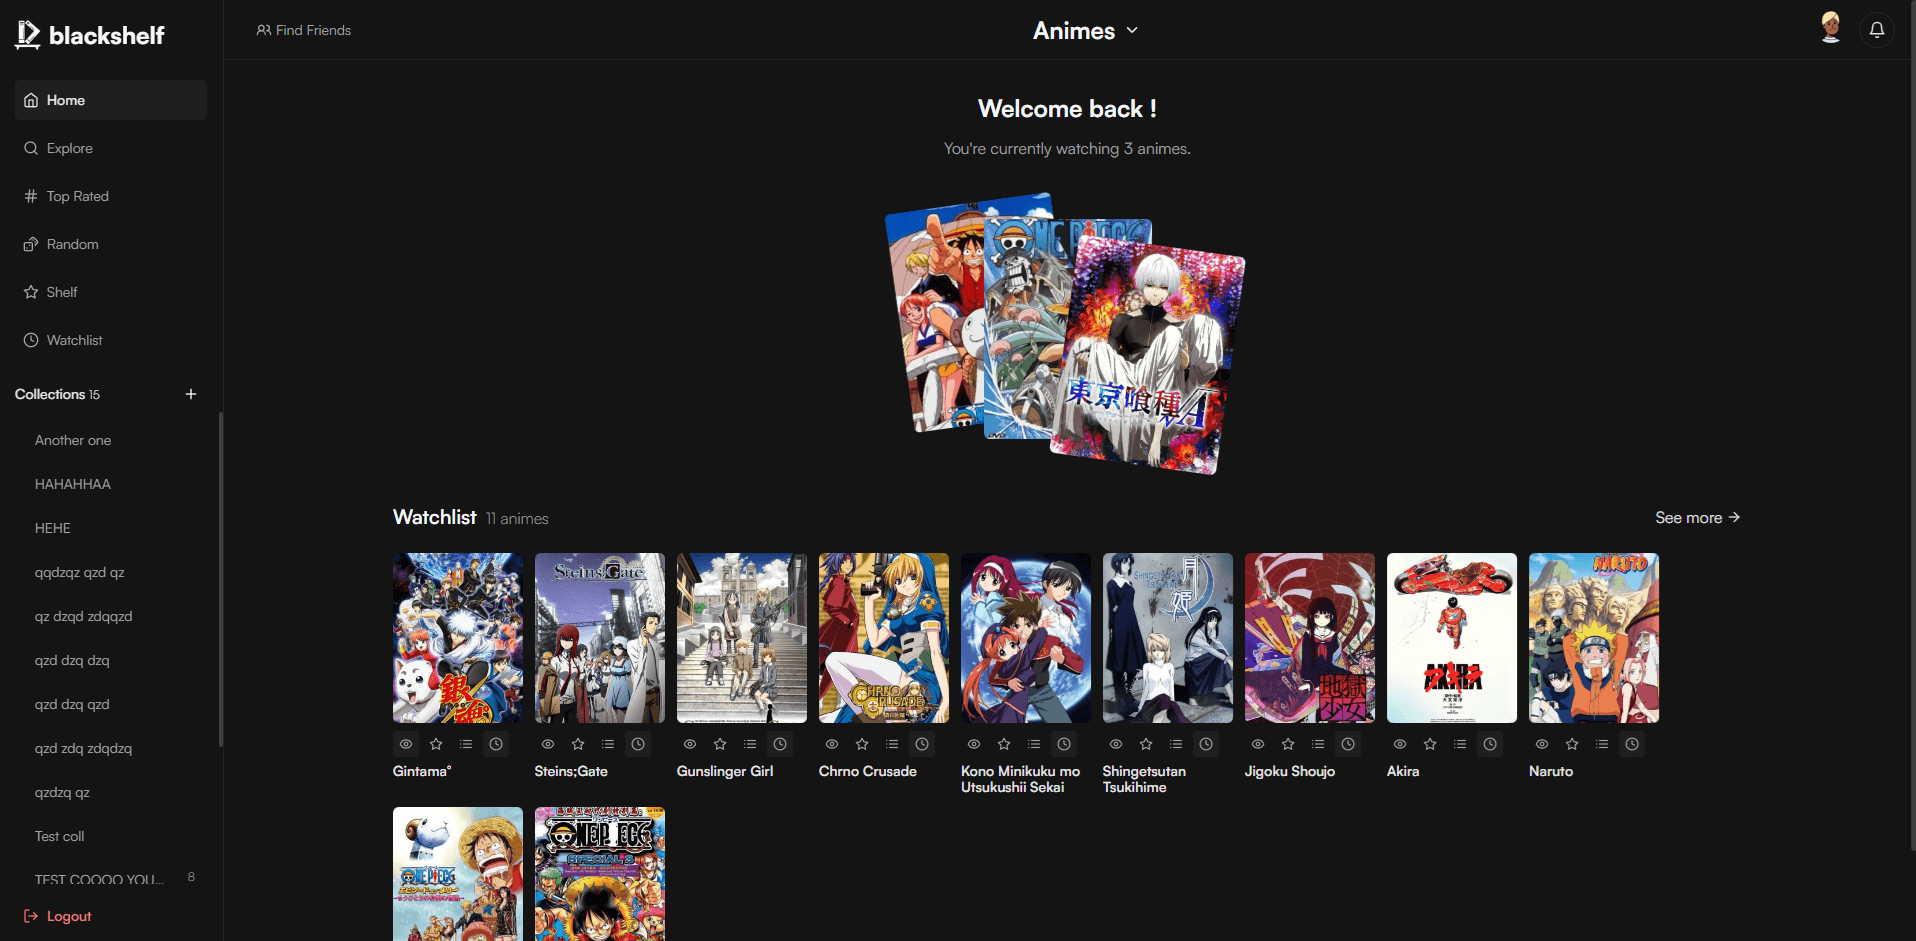Add Chrno Crusade to a collection
1916x941 pixels.
coord(892,744)
